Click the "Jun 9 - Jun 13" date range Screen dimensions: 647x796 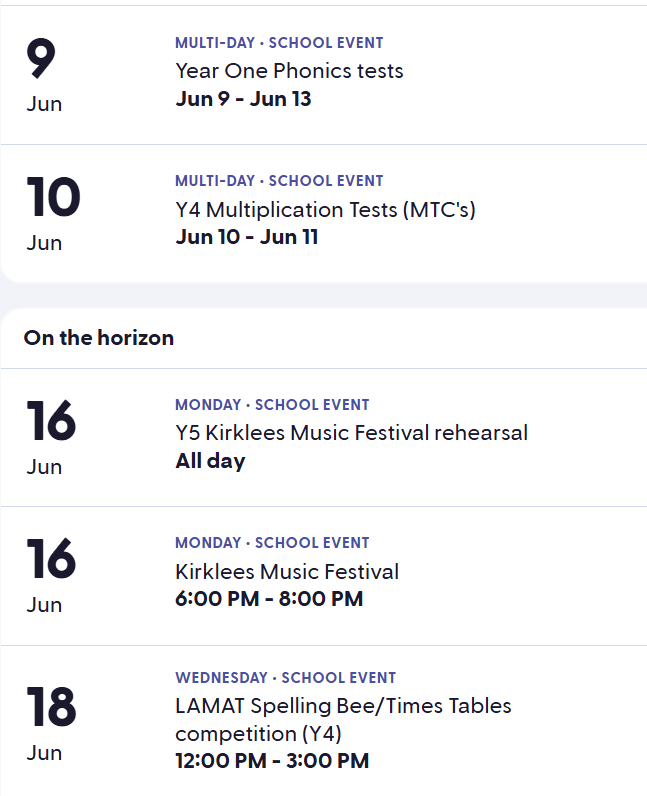tap(243, 99)
